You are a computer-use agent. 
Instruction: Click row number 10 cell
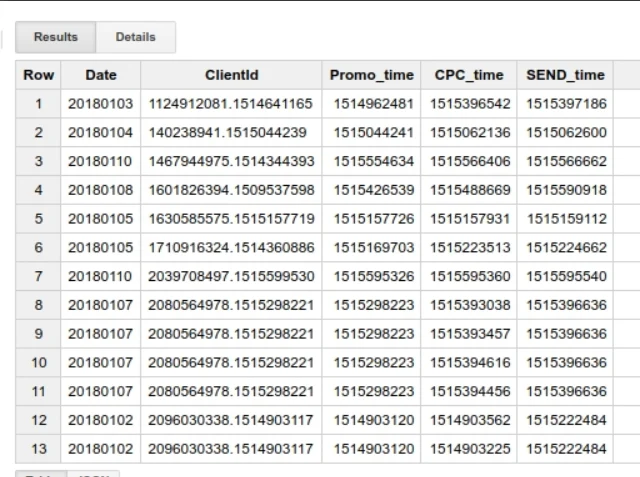pyautogui.click(x=39, y=363)
